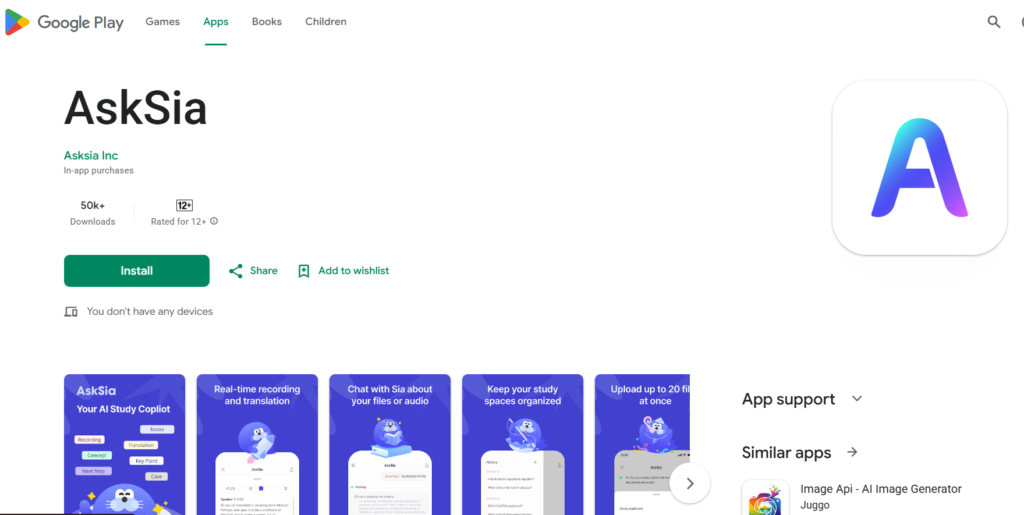Viewport: 1024px width, 515px height.
Task: Switch to the Books tab
Action: [266, 22]
